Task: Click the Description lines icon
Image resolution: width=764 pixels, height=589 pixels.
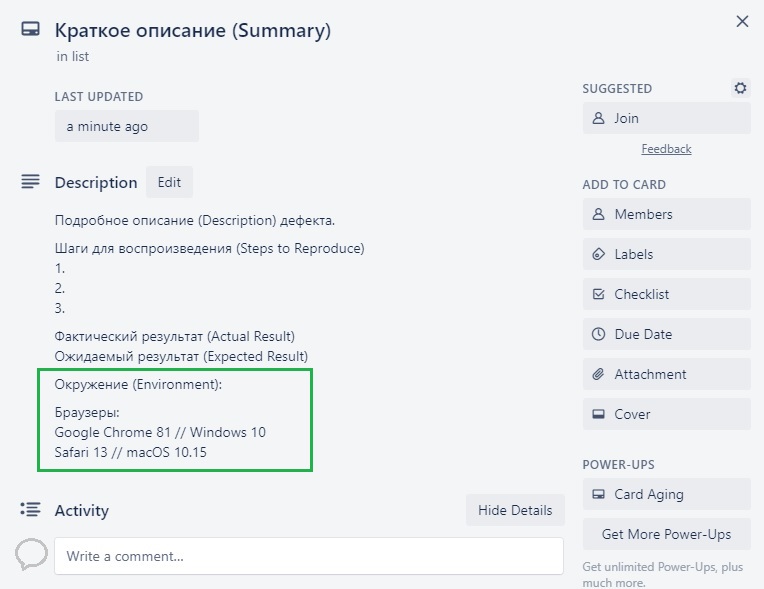Action: coord(31,182)
